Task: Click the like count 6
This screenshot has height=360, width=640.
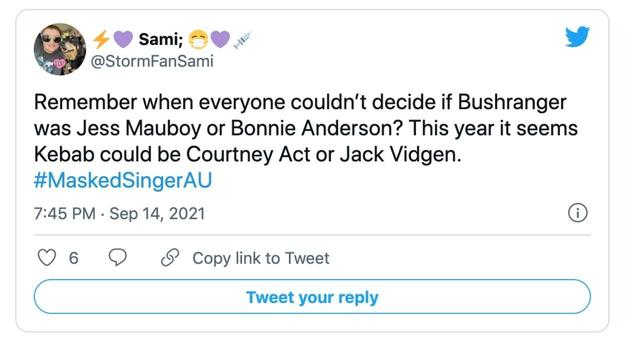Action: click(73, 258)
